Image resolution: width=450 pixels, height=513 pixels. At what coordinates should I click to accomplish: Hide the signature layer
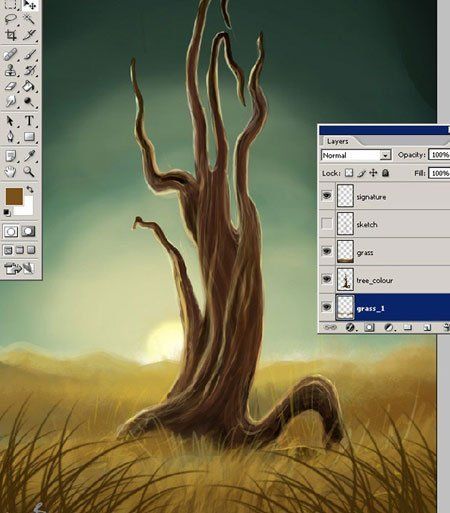327,196
